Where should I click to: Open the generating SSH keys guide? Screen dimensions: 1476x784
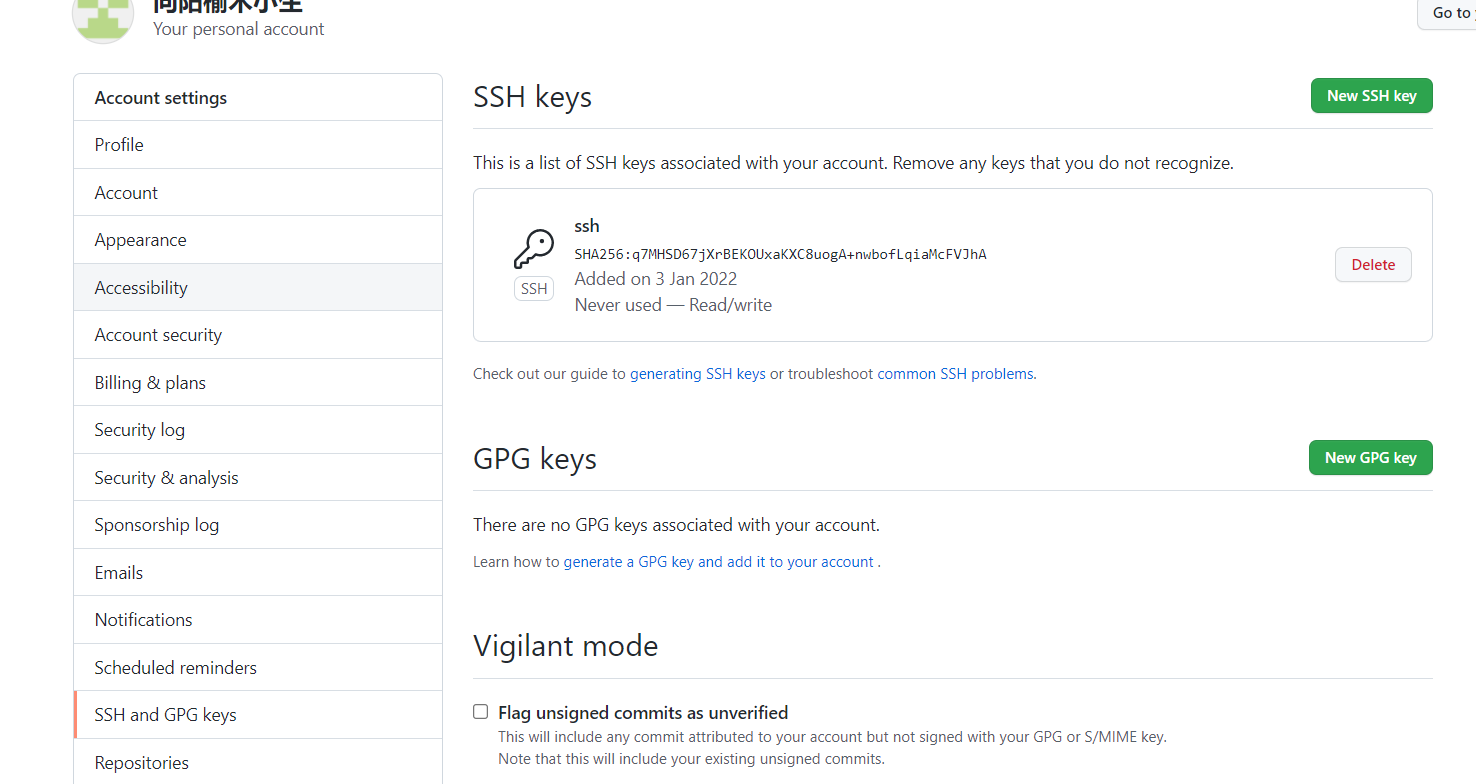[x=697, y=374]
